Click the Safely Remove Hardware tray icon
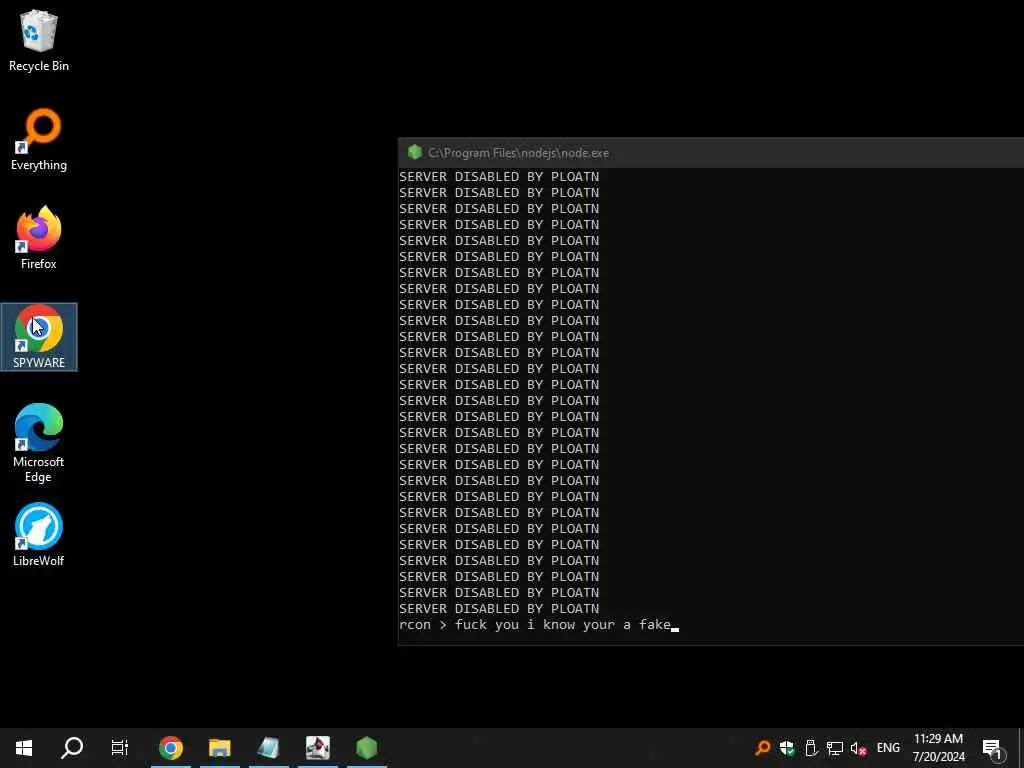The width and height of the screenshot is (1024, 768). [810, 748]
